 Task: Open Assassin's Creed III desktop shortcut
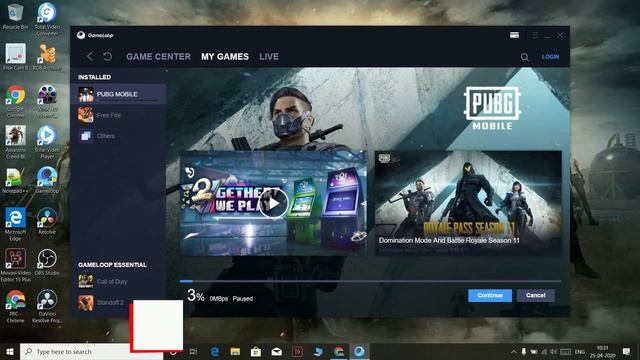pos(15,142)
